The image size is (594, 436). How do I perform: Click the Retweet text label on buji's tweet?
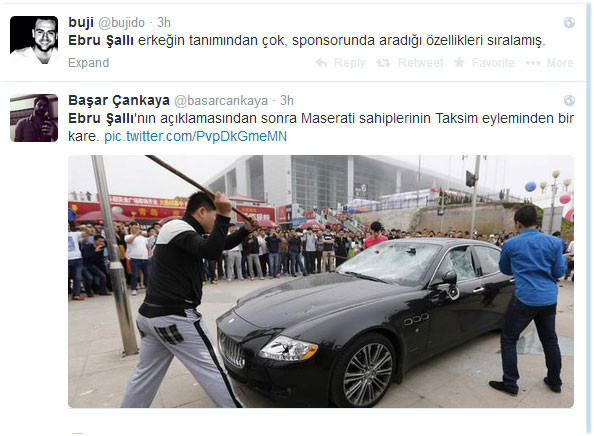pos(421,63)
